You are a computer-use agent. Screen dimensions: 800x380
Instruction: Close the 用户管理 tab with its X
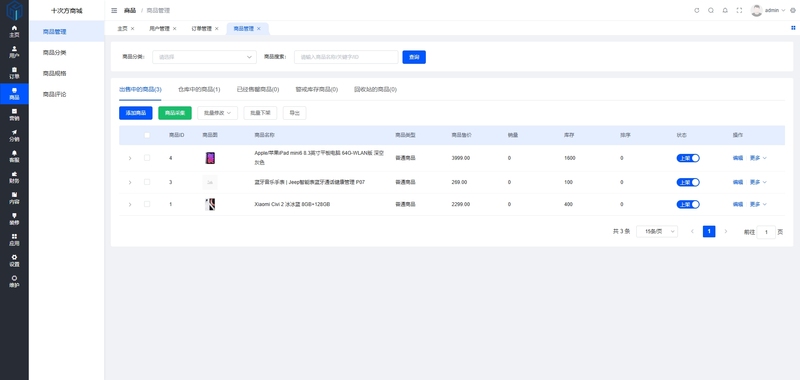(x=174, y=29)
